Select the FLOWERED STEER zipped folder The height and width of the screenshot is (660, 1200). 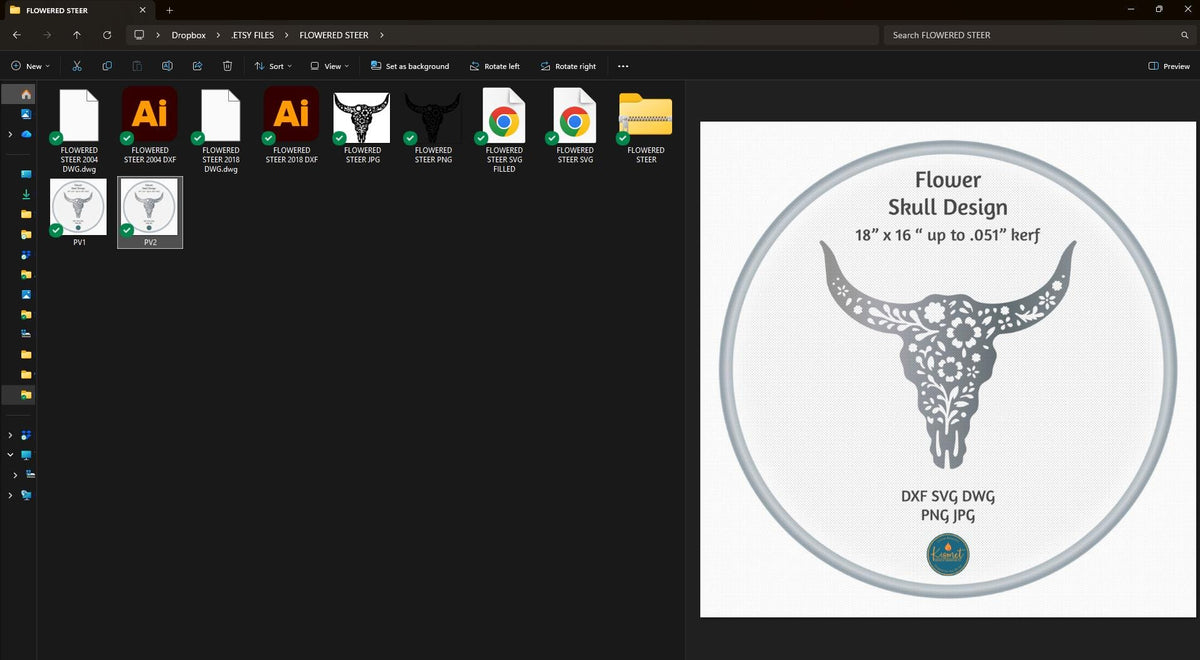(646, 127)
